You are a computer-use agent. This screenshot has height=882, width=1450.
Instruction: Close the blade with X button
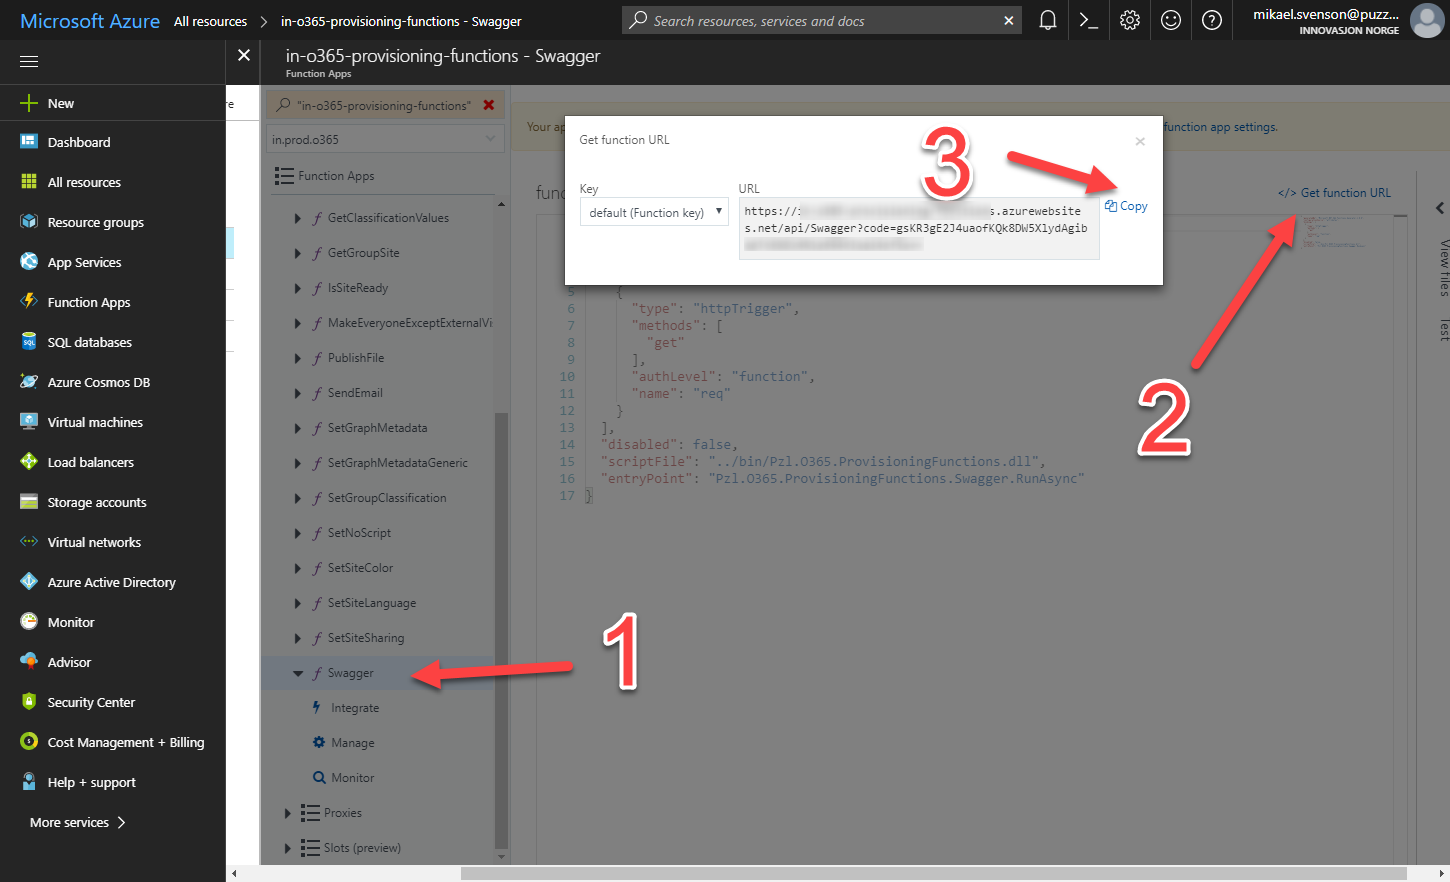coord(244,55)
